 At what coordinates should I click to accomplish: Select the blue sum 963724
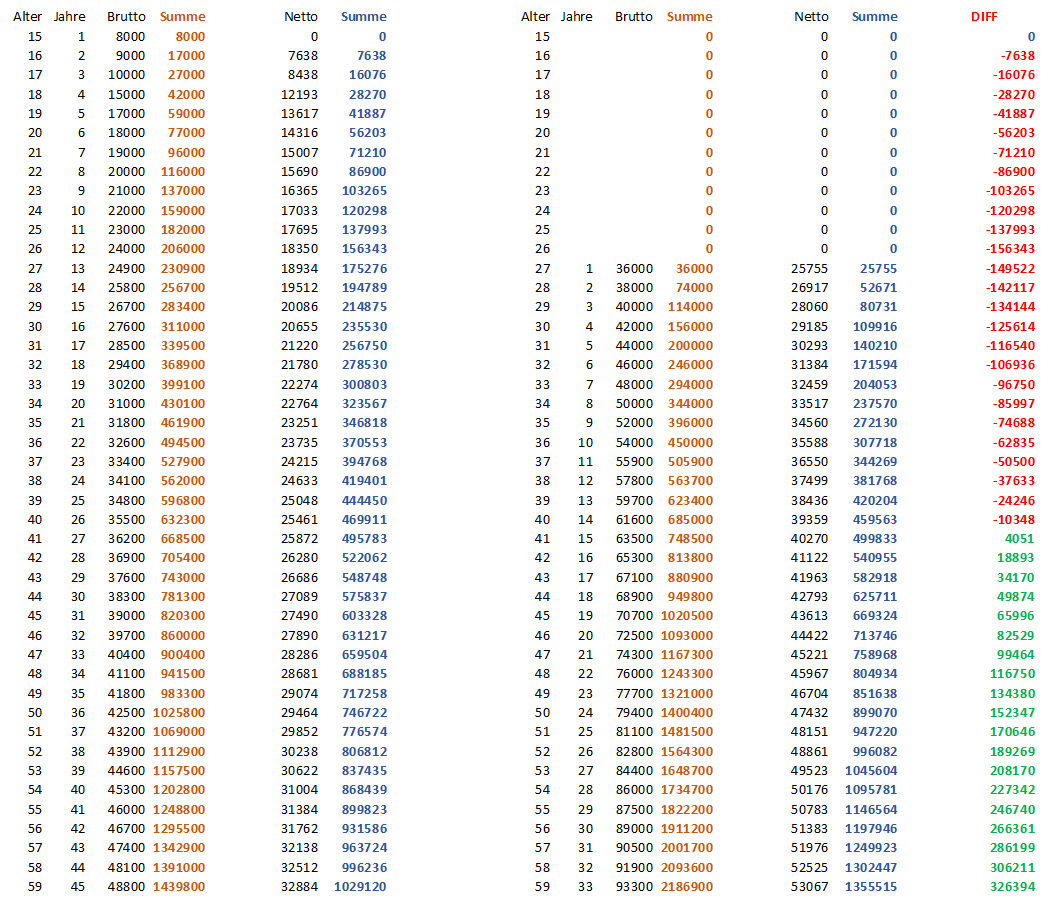[x=364, y=847]
